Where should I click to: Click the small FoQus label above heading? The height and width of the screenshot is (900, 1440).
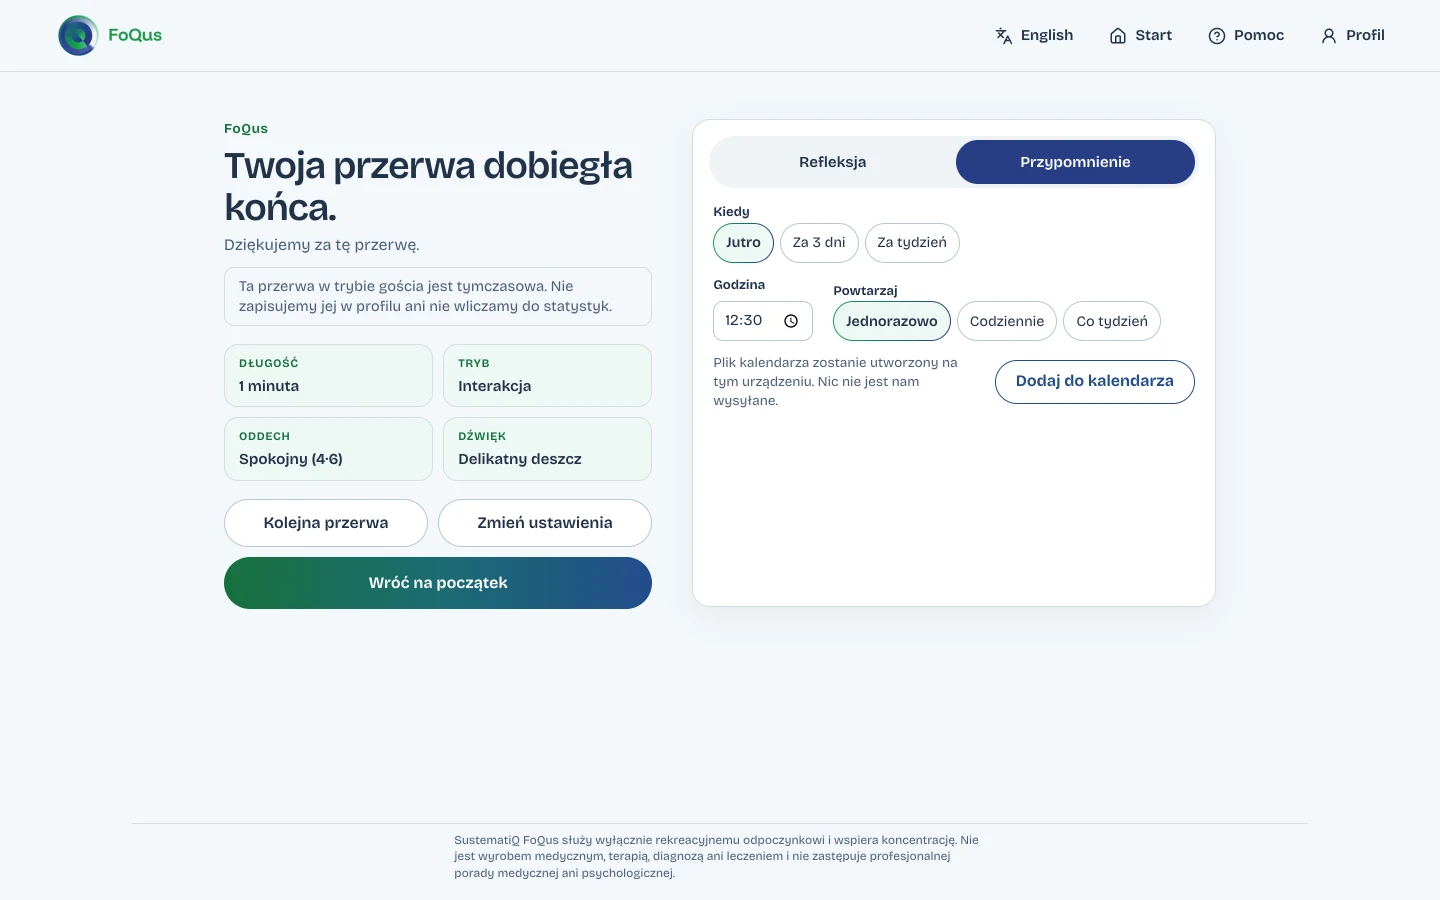pos(246,129)
